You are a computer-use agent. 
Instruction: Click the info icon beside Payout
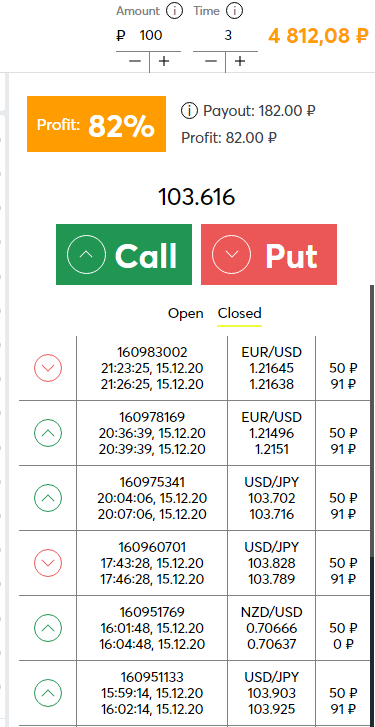coord(188,111)
